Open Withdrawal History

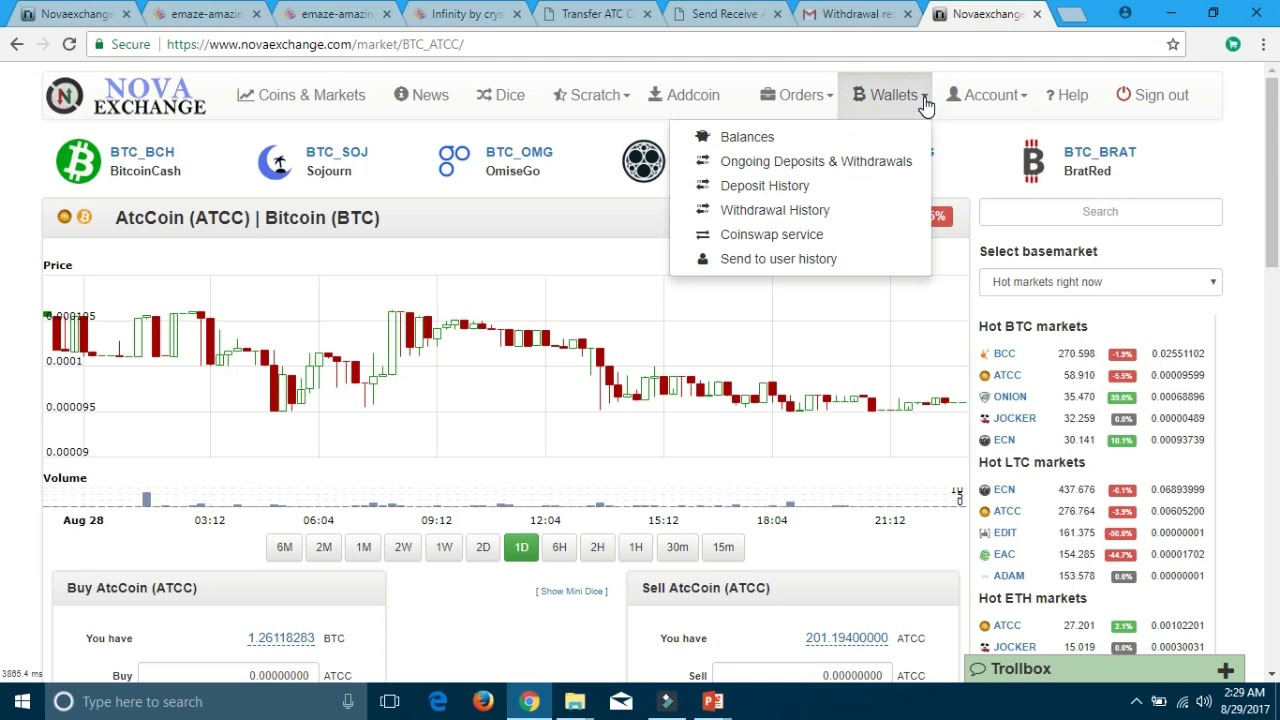click(775, 210)
